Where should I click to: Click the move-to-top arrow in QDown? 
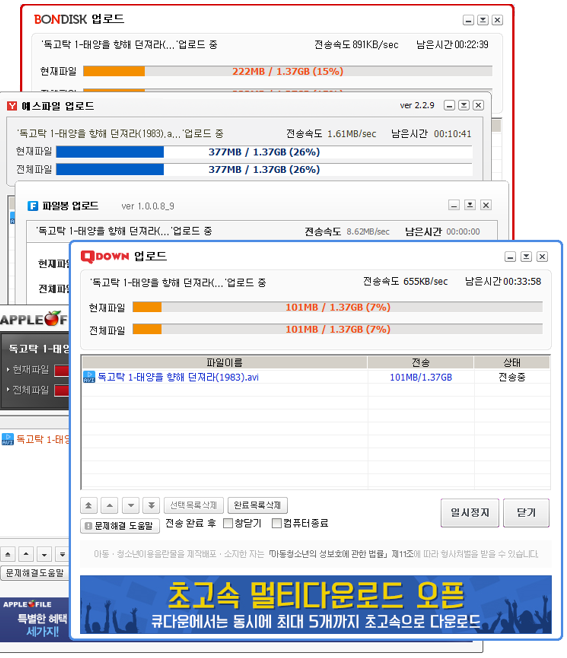(x=89, y=505)
